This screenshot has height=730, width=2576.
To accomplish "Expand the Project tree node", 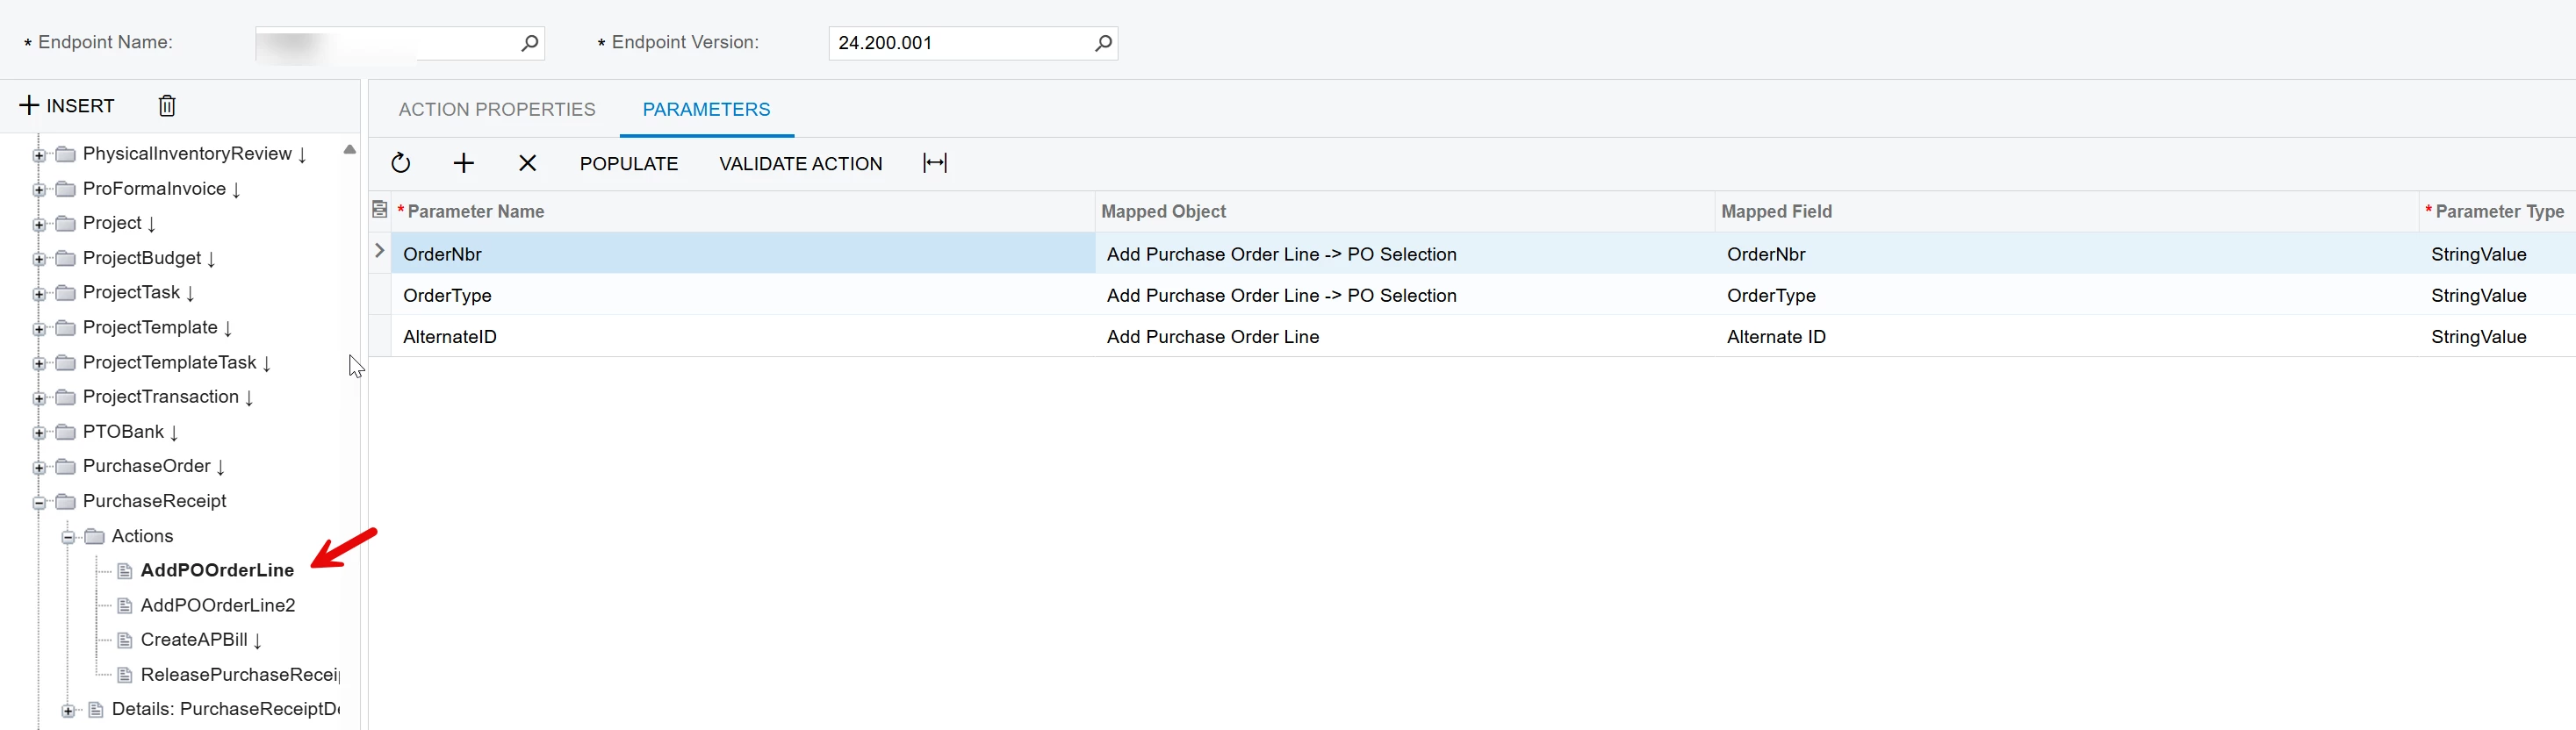I will point(39,225).
